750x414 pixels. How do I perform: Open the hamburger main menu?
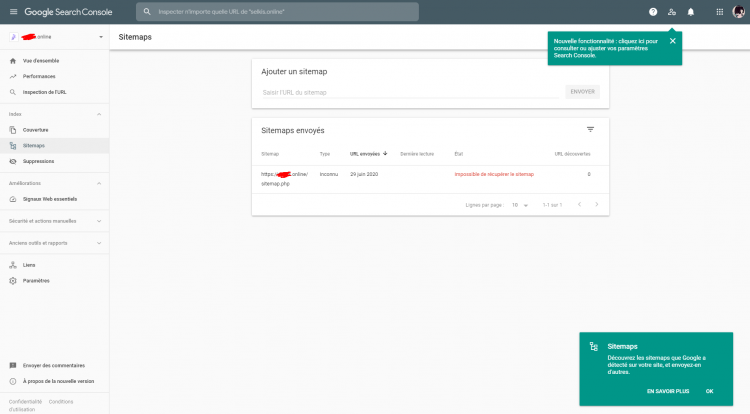click(13, 12)
